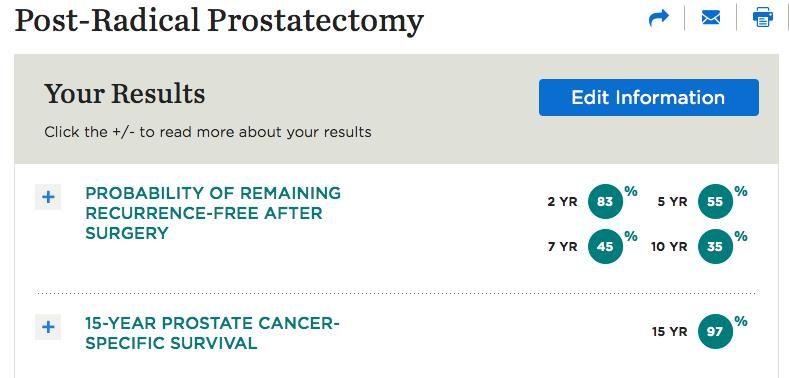Expand the recurrence-free probability section plus
Image resolution: width=789 pixels, height=378 pixels.
pos(48,197)
